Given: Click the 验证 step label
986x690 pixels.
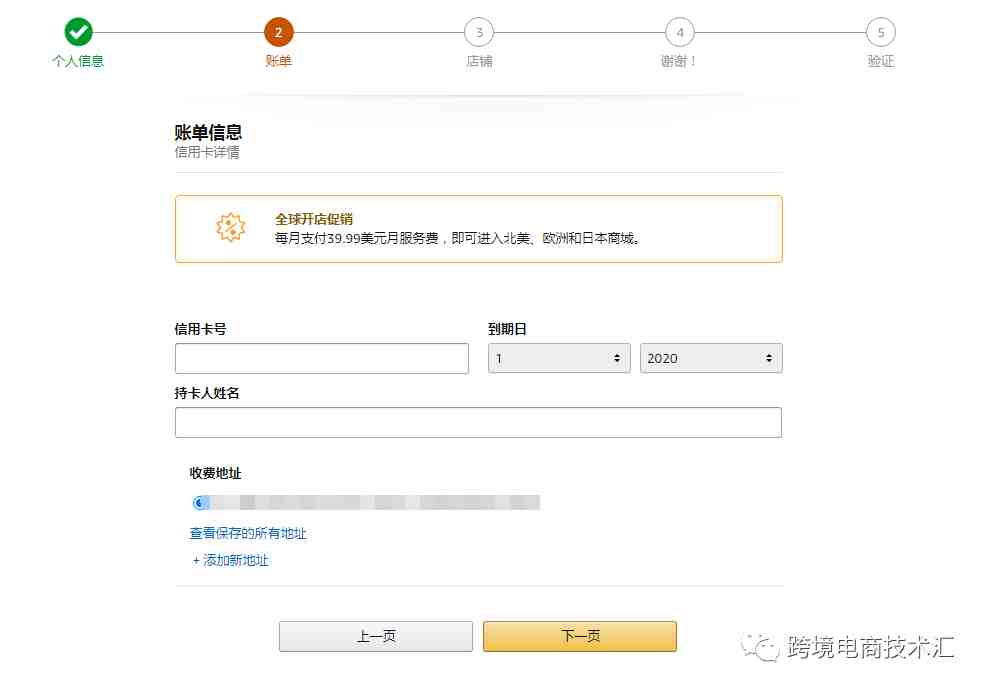Looking at the screenshot, I should (x=880, y=61).
